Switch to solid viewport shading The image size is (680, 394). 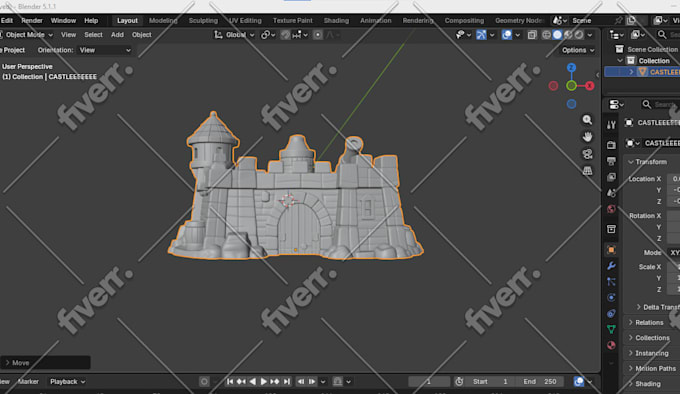click(x=557, y=35)
